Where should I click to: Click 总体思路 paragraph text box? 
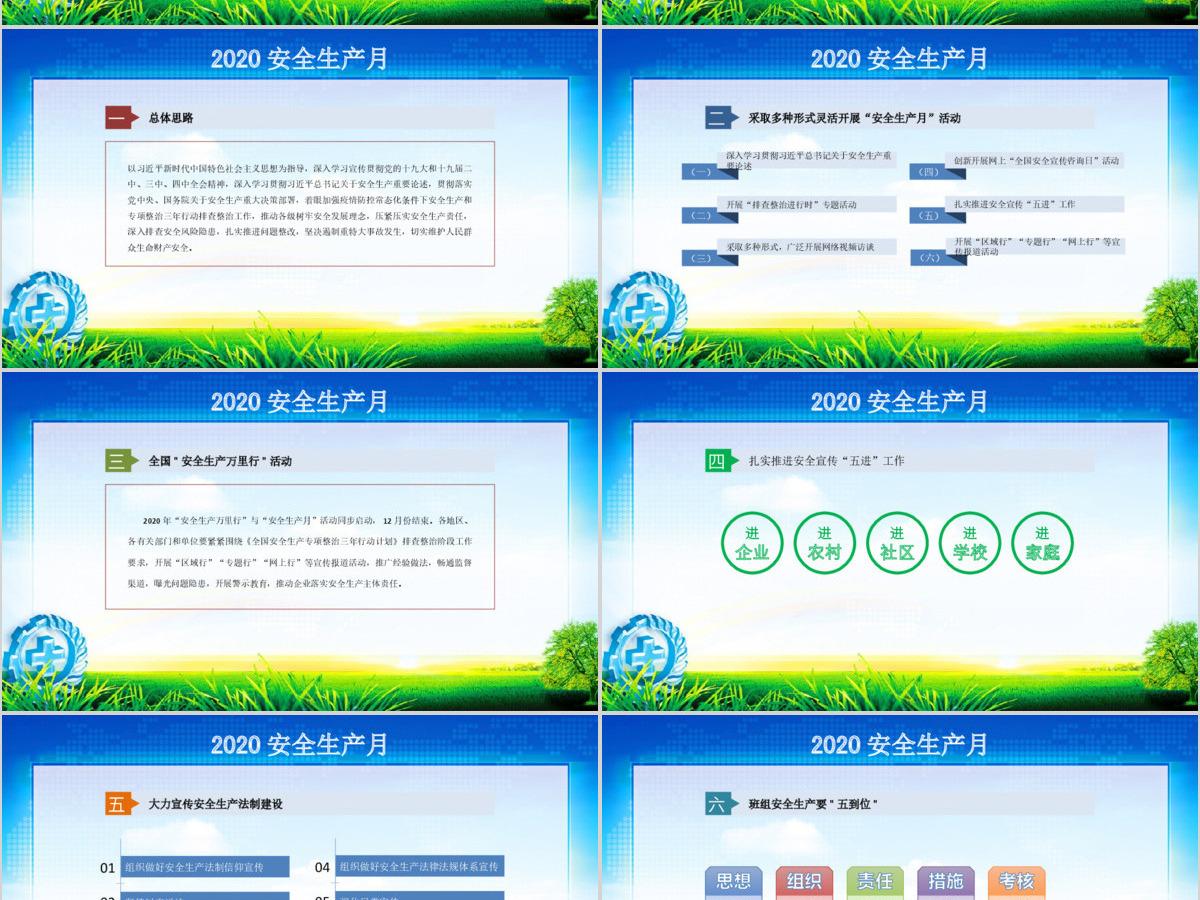[x=300, y=204]
